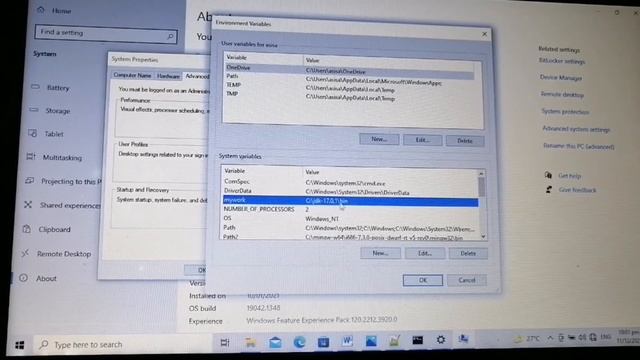The image size is (640, 360).
Task: Click Edit under User variables
Action: pyautogui.click(x=422, y=140)
